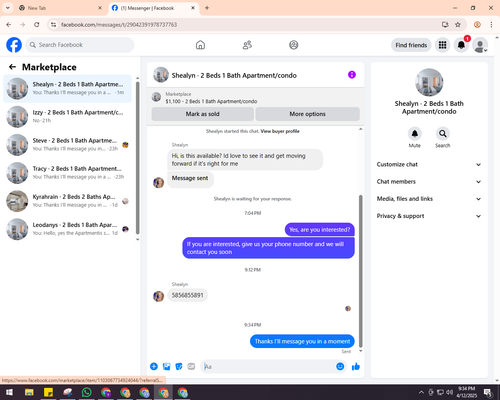Click the phone number message 5856855891
Viewport: 500px width, 400px height.
pos(187,295)
